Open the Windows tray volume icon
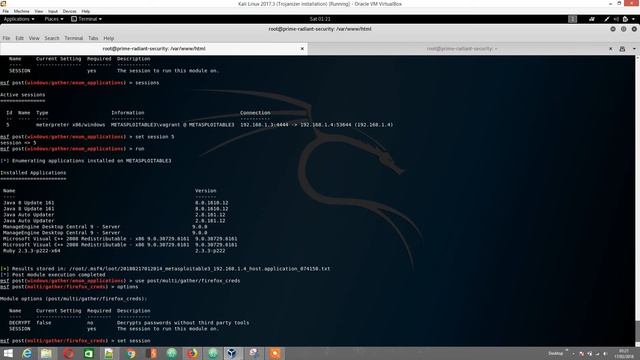This screenshot has width=640, height=360. [x=605, y=353]
